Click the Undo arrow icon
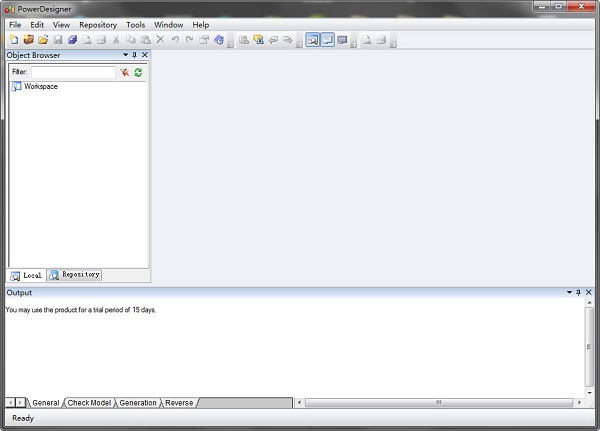 tap(175, 39)
